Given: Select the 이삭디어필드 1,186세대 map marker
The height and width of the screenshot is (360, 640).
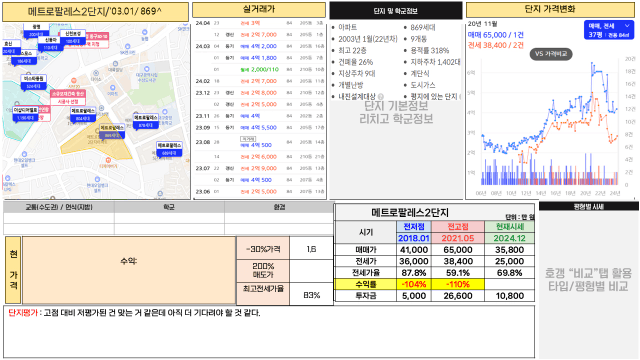Looking at the screenshot, I should click(25, 114).
